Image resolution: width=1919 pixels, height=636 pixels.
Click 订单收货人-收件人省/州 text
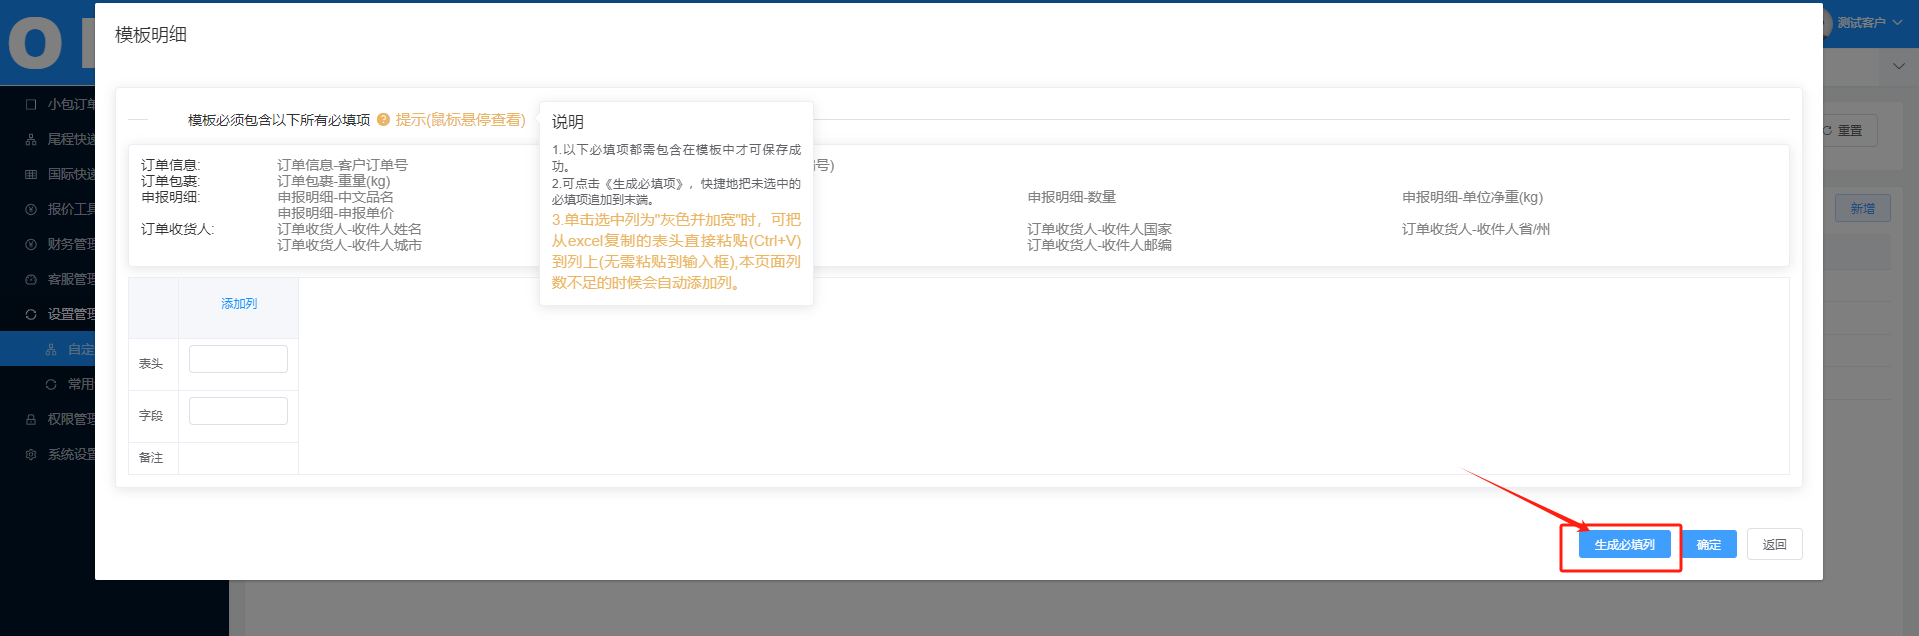coord(1475,229)
